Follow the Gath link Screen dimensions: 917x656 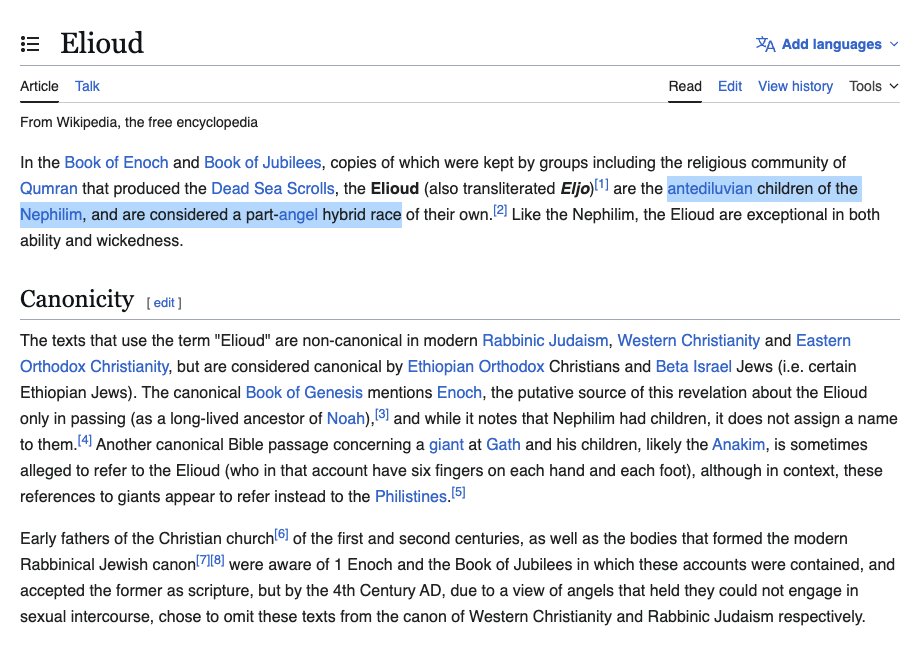point(503,444)
